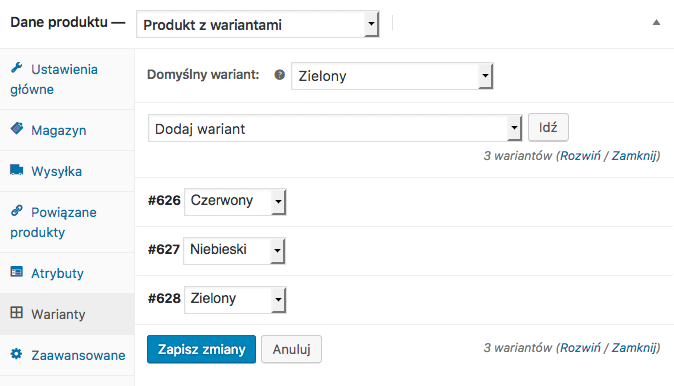Click the truck icon for Wysyłka

pos(17,170)
